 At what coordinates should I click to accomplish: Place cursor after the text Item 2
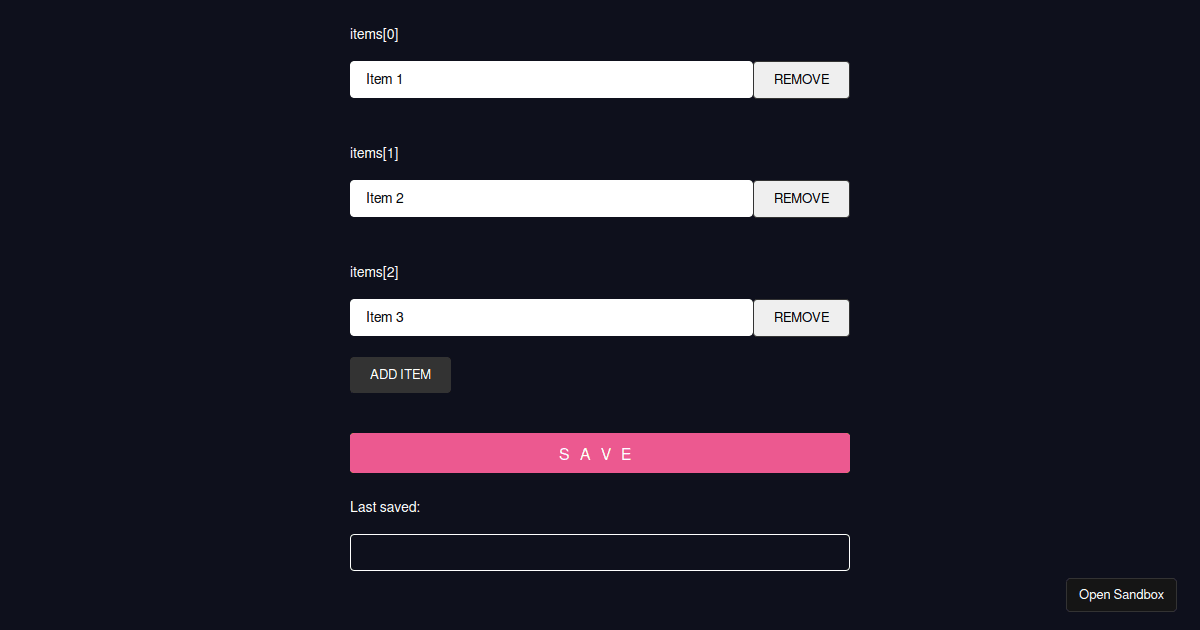[404, 198]
